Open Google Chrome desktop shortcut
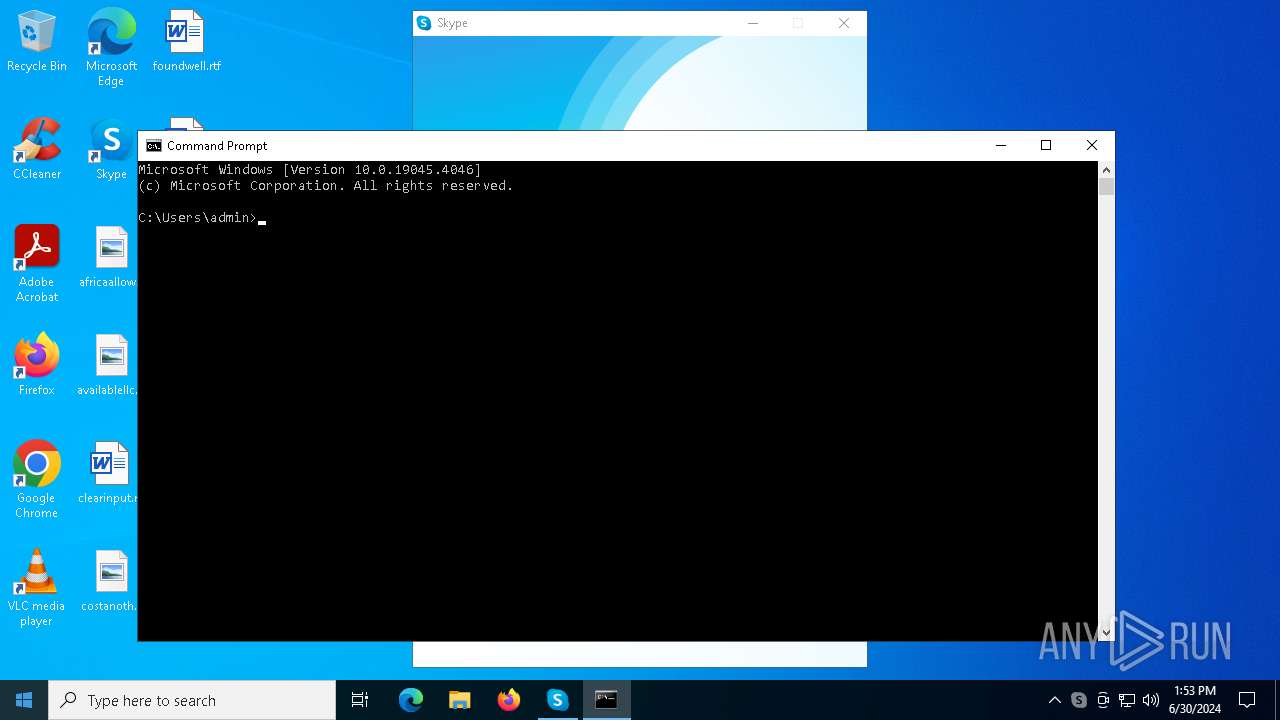The height and width of the screenshot is (720, 1280). (x=37, y=480)
